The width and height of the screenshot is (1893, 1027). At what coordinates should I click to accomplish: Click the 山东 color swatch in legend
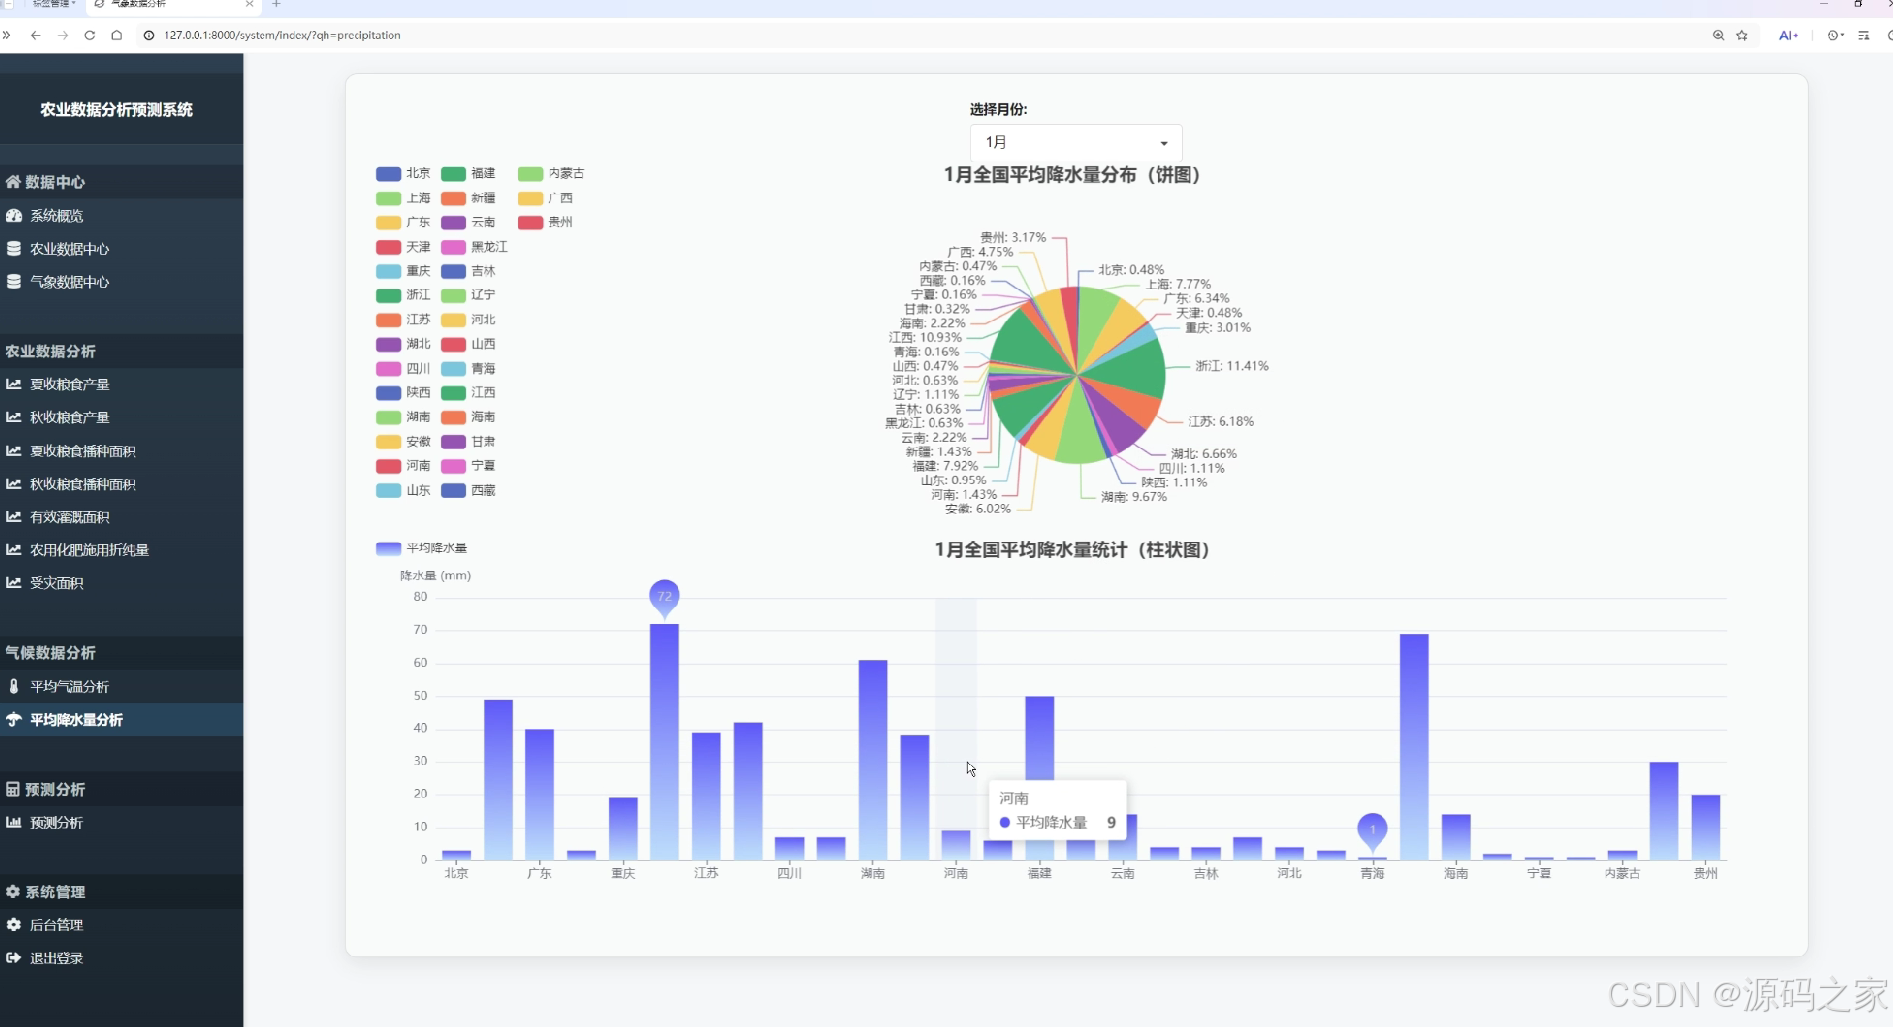pyautogui.click(x=388, y=490)
